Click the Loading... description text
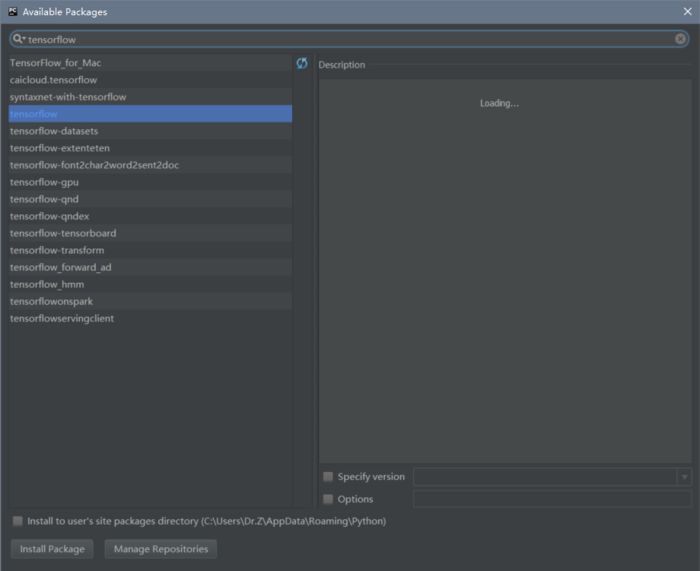This screenshot has height=571, width=700. click(499, 103)
